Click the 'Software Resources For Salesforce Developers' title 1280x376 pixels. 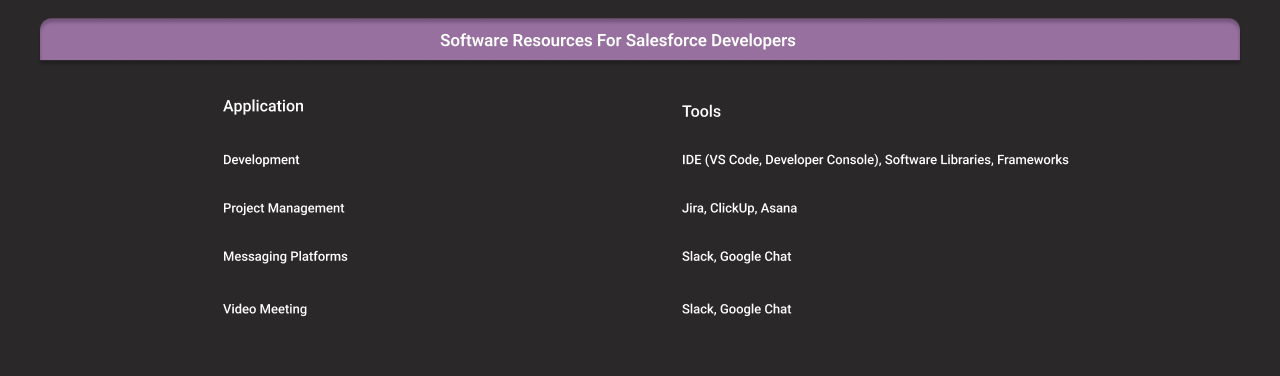pos(617,40)
